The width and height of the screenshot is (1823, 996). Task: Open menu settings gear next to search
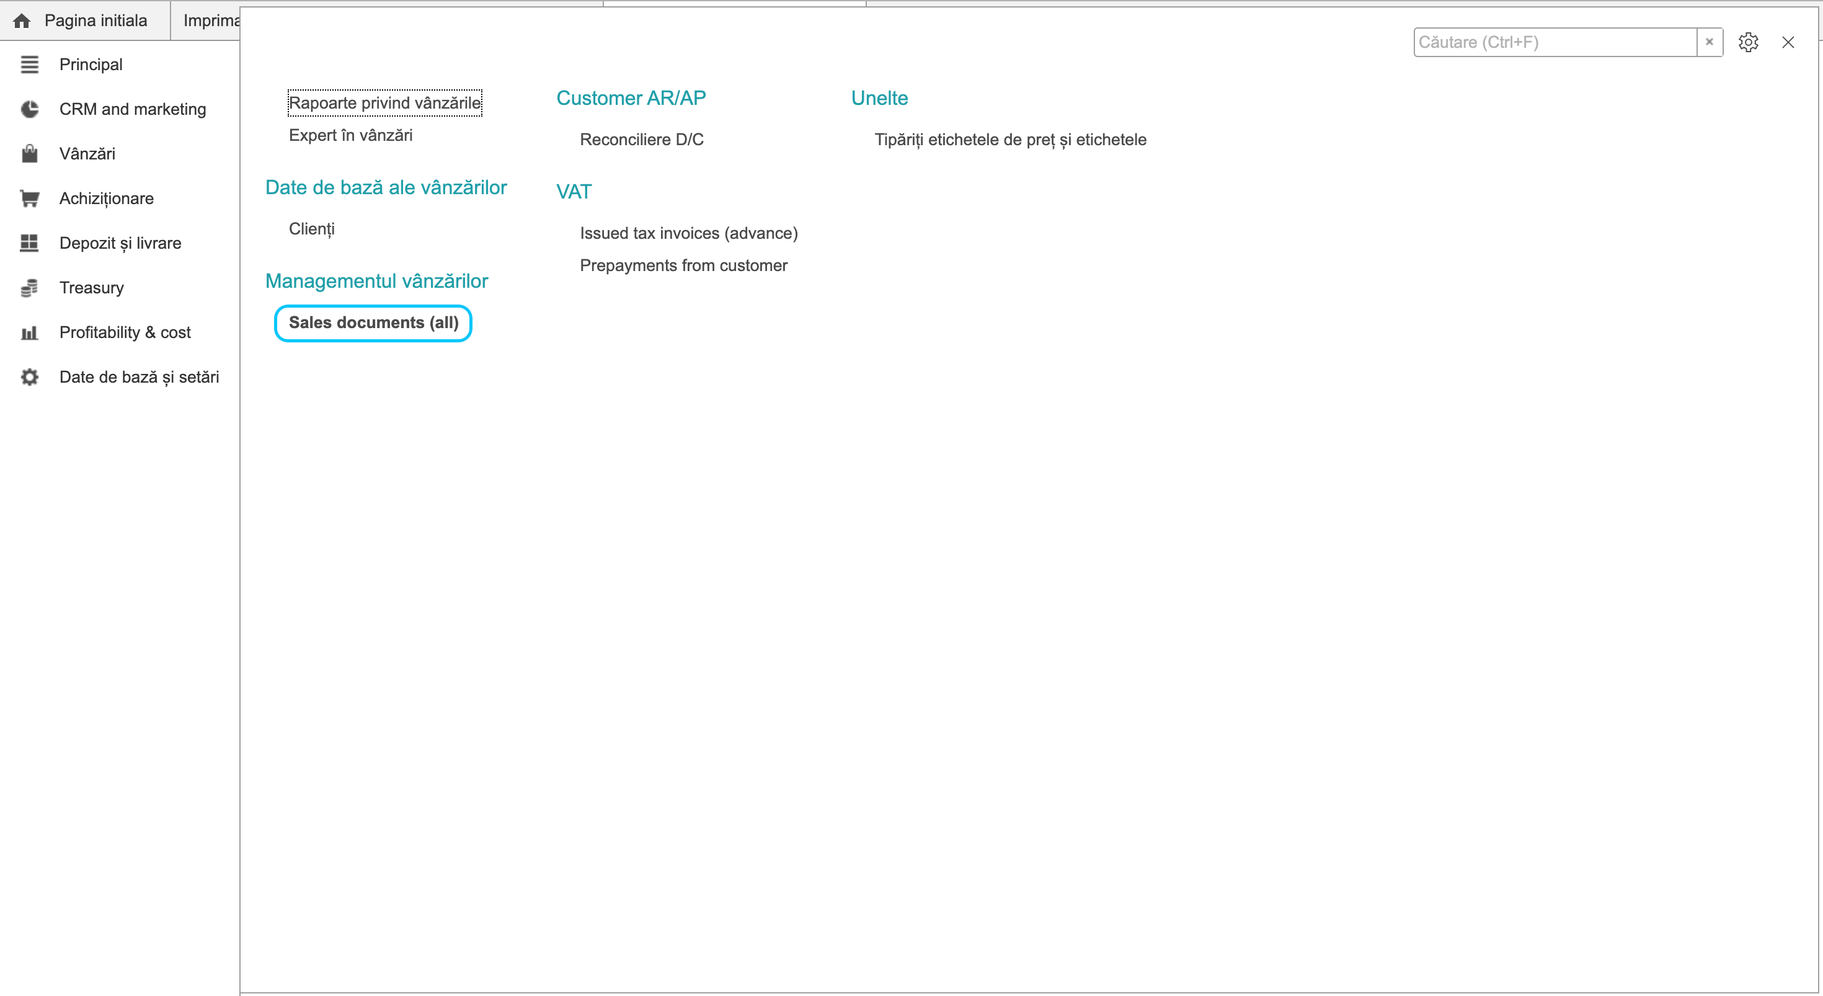pyautogui.click(x=1748, y=42)
